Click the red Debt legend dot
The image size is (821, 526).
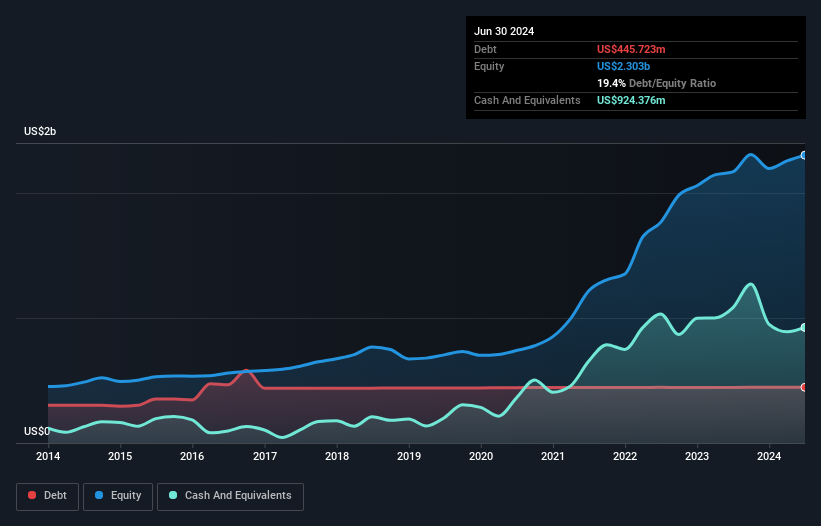coord(32,495)
